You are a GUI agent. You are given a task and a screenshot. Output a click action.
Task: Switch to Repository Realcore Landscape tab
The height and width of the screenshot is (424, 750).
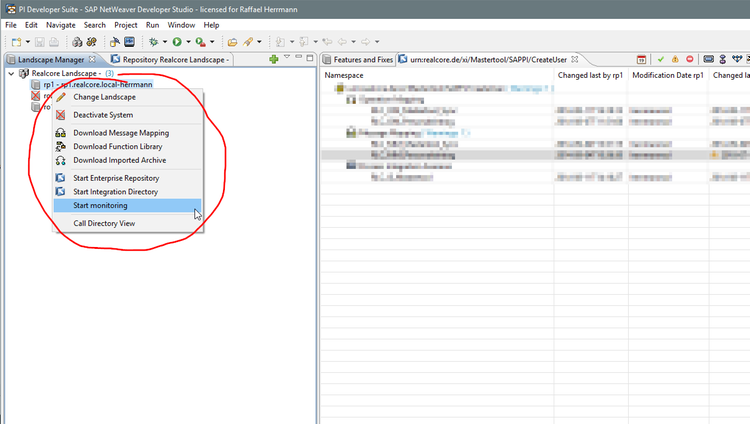tap(170, 59)
